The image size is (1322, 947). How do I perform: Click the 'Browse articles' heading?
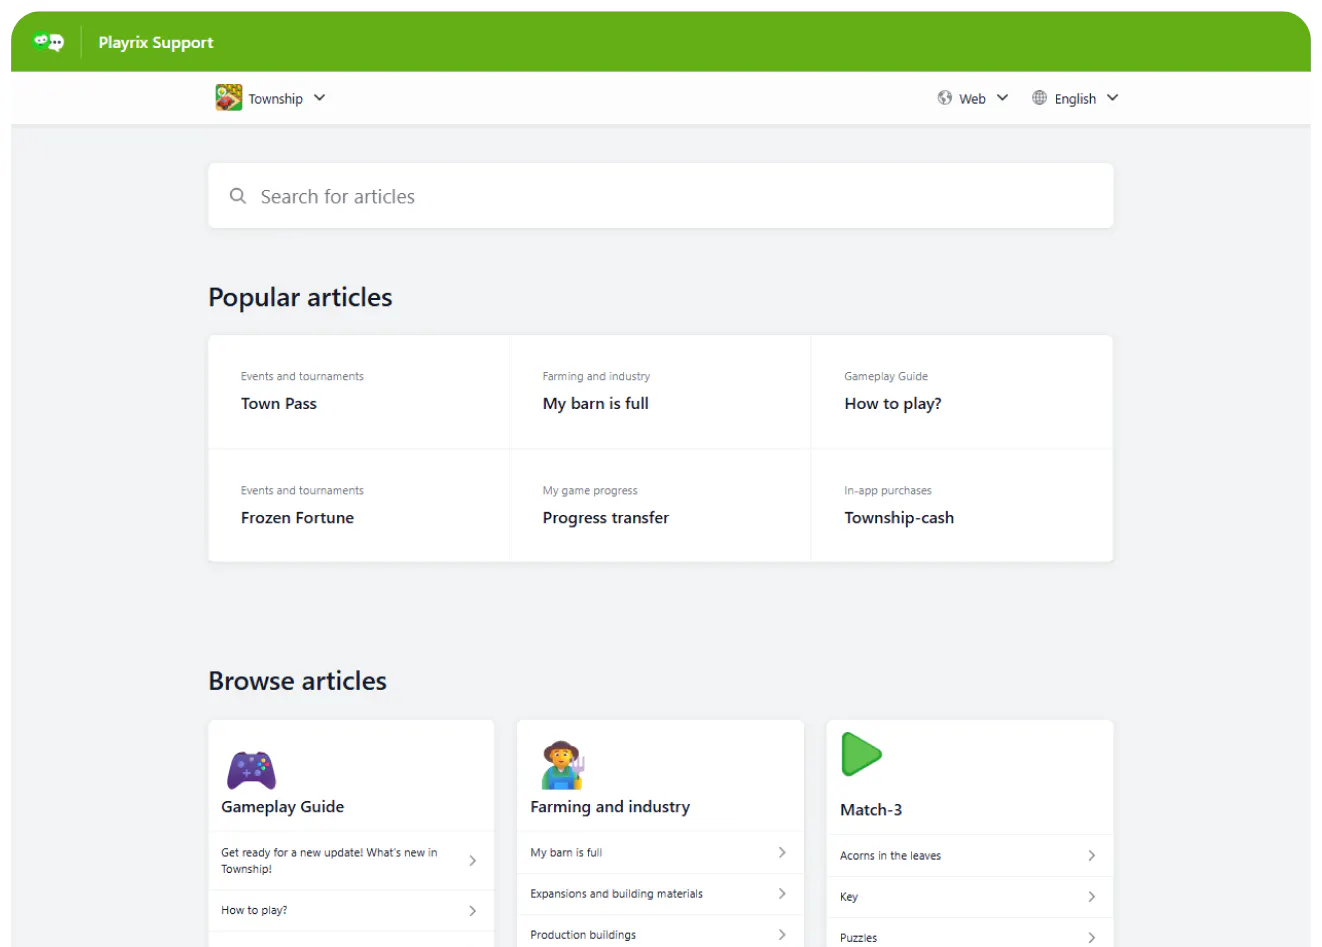298,681
